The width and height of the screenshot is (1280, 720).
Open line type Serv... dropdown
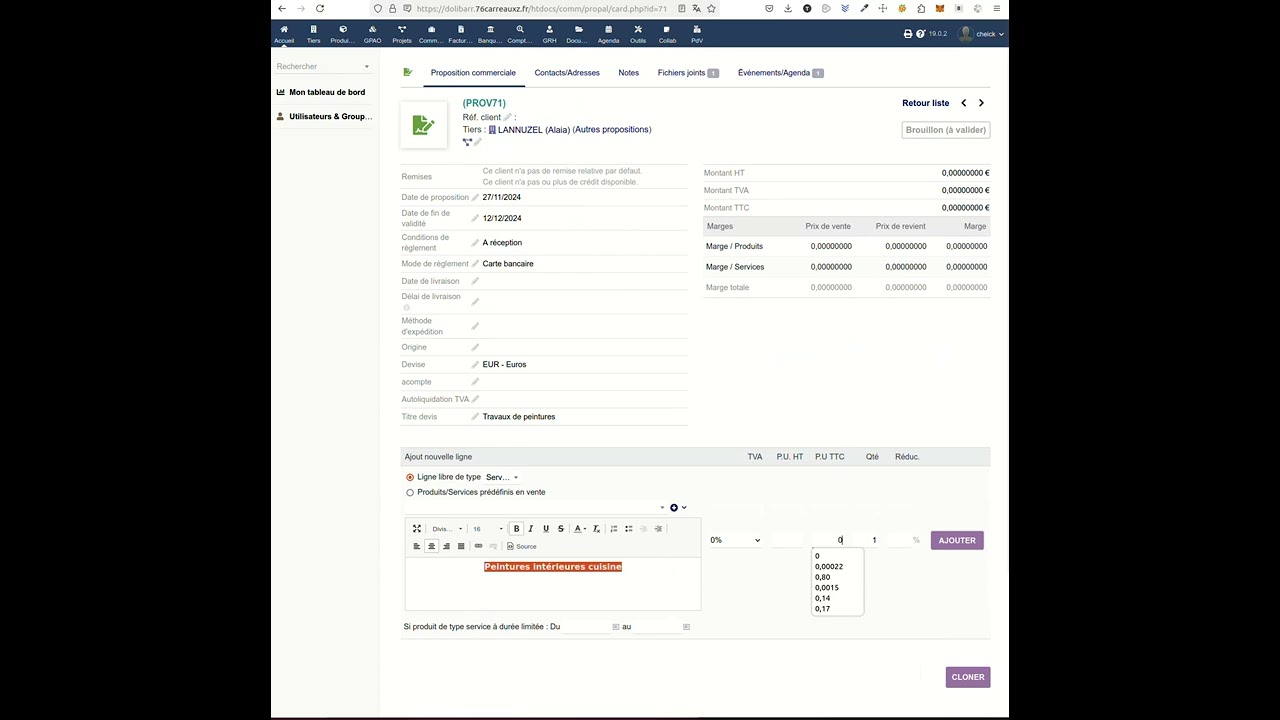[x=502, y=478]
